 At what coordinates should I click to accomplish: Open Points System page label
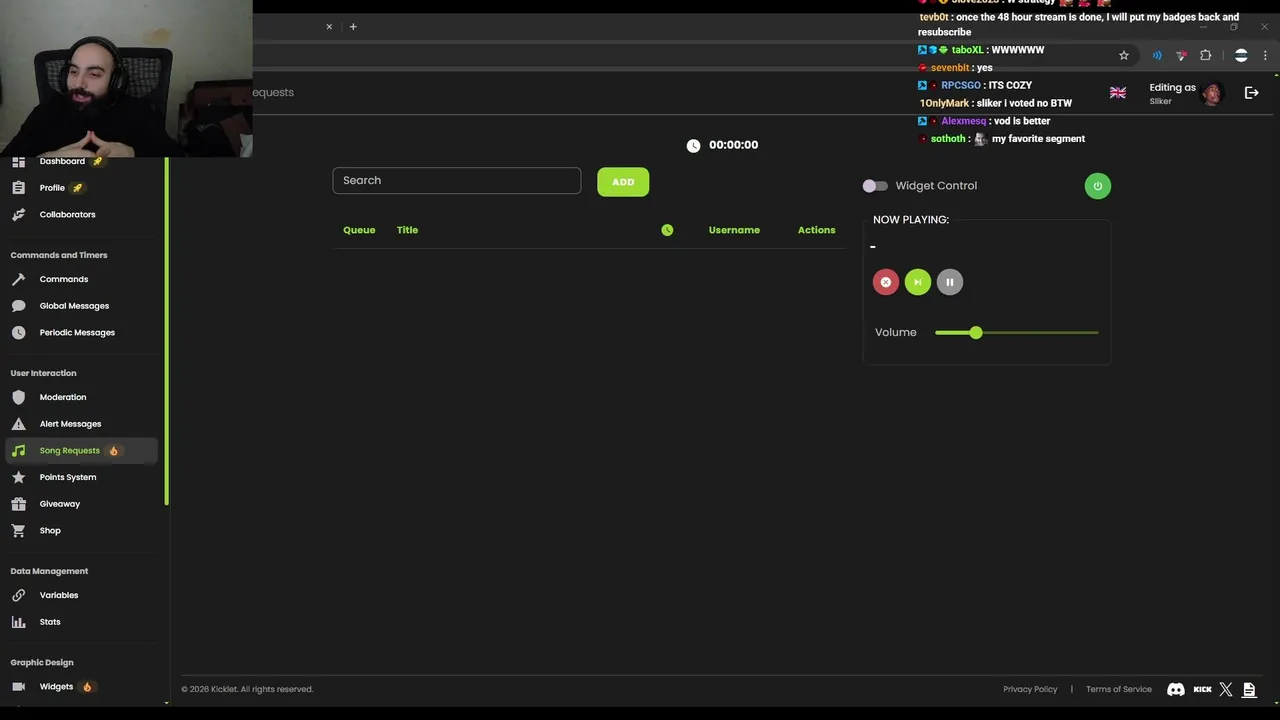pos(68,477)
